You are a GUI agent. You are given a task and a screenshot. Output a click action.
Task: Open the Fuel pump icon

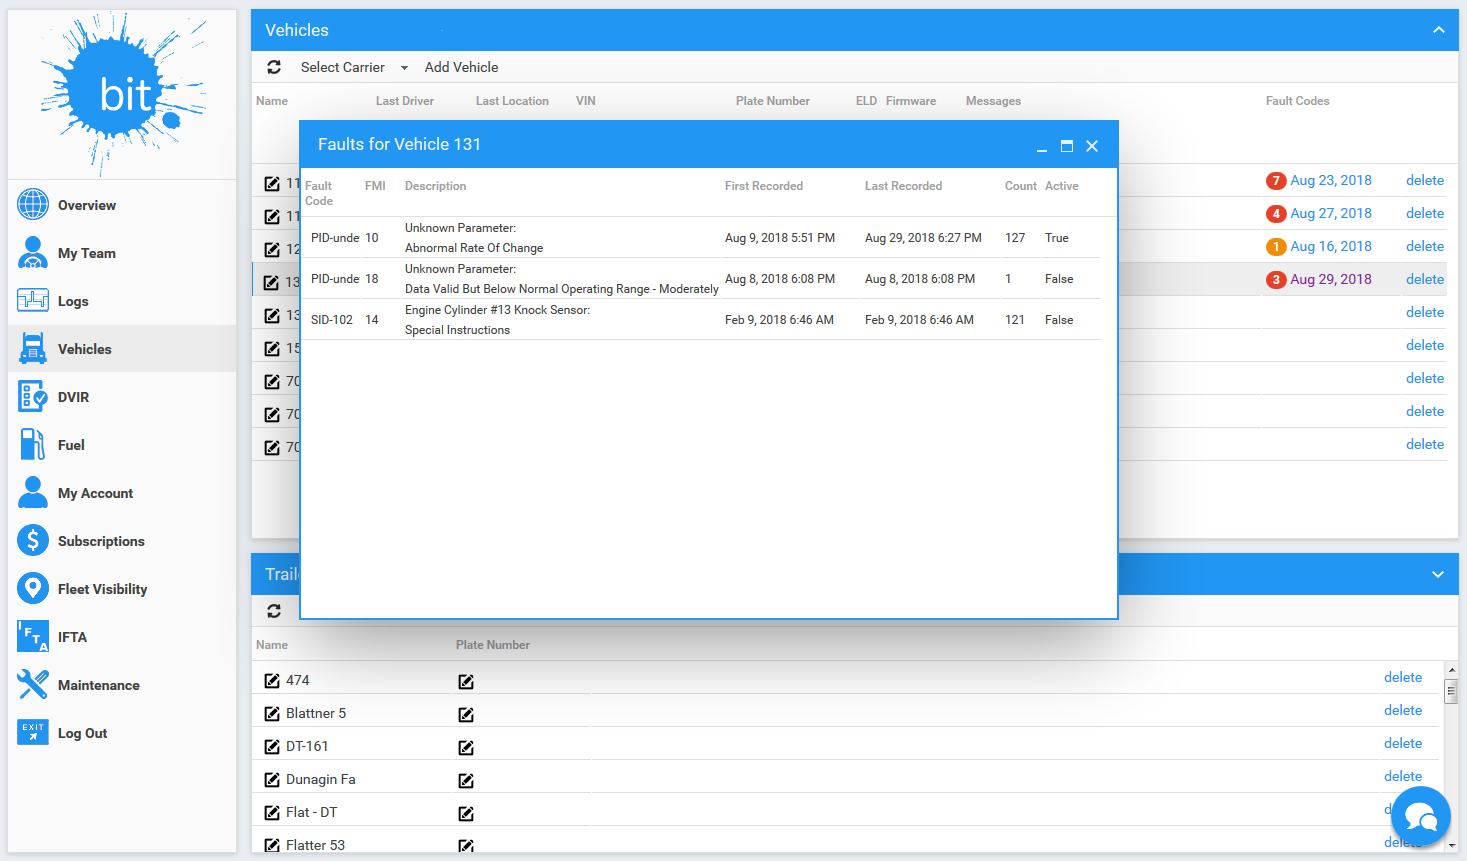pos(33,444)
